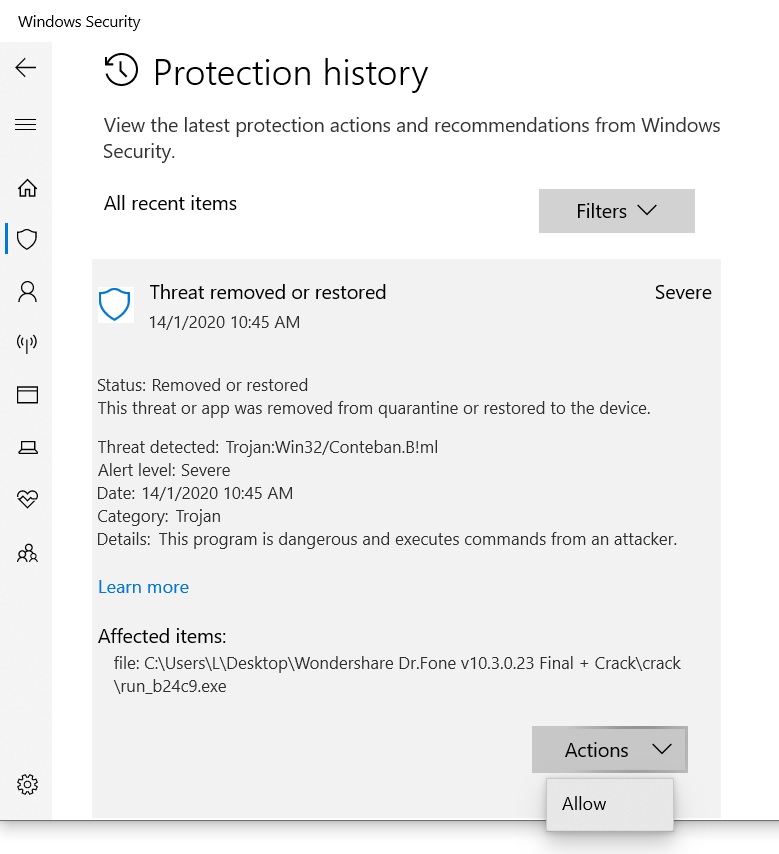Click the Alert level: Severe line

point(164,470)
